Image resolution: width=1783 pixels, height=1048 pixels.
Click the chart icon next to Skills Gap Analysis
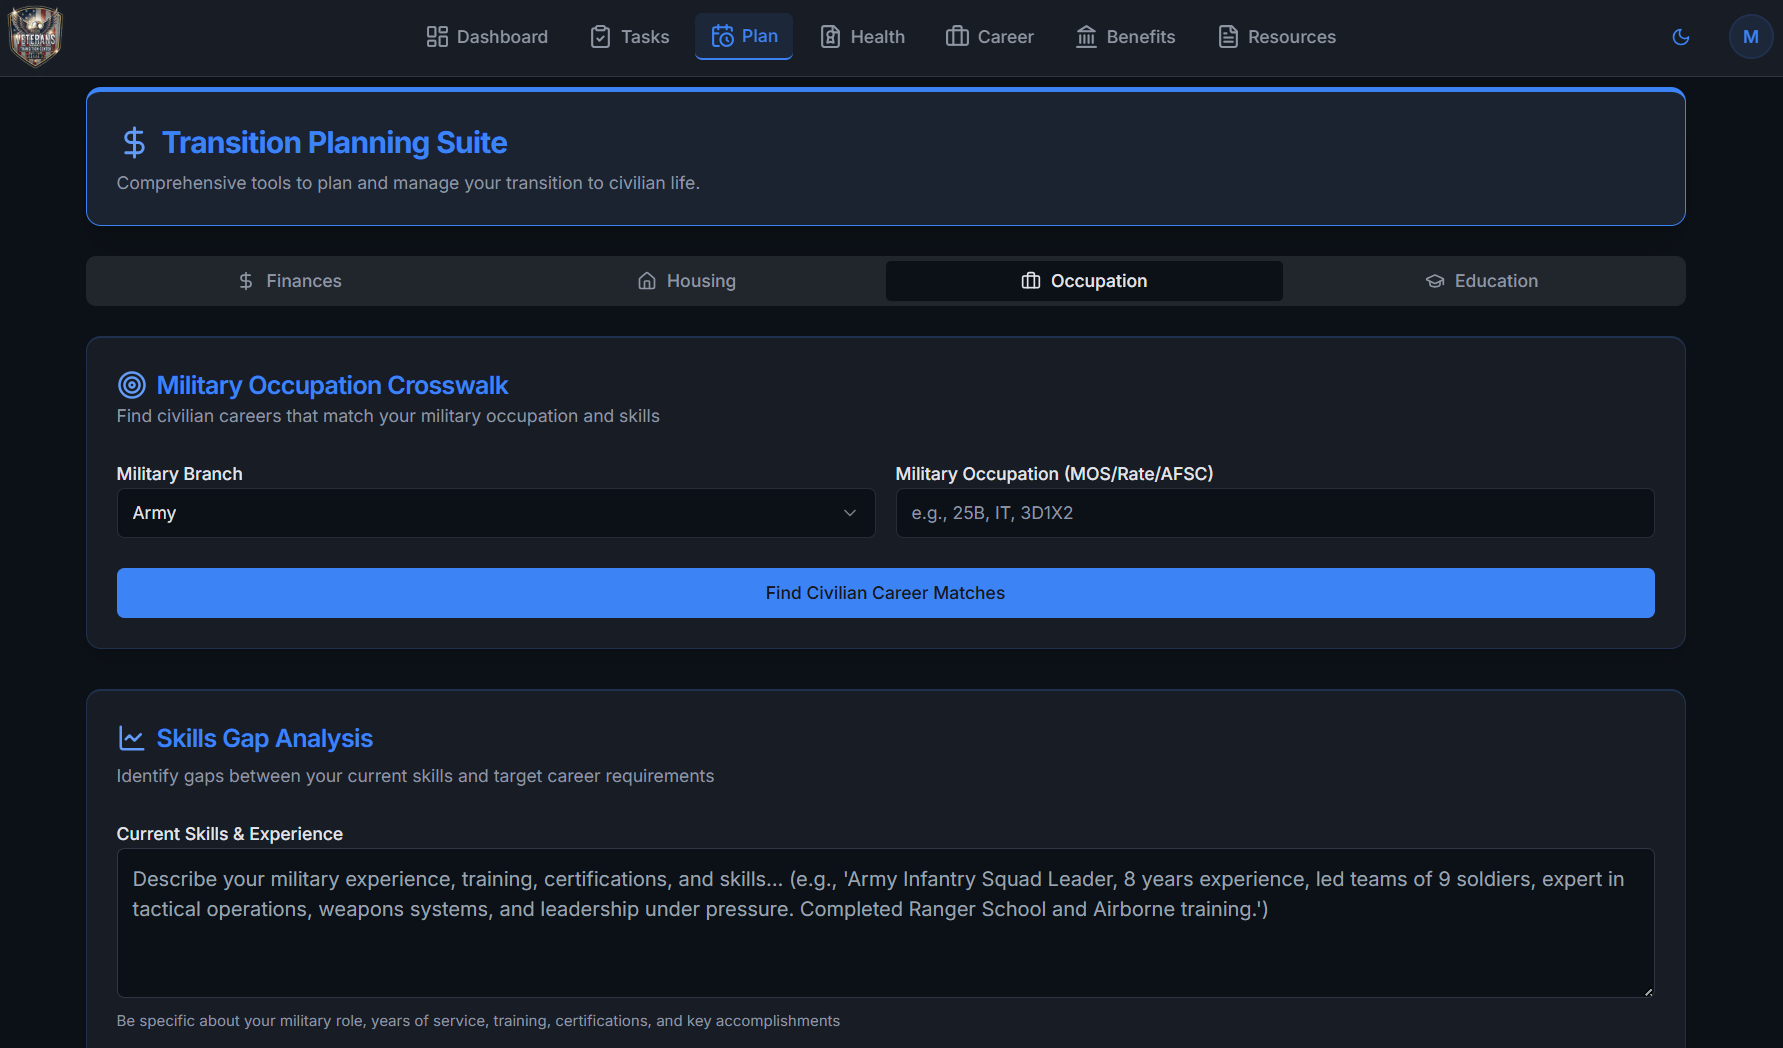[x=131, y=737]
